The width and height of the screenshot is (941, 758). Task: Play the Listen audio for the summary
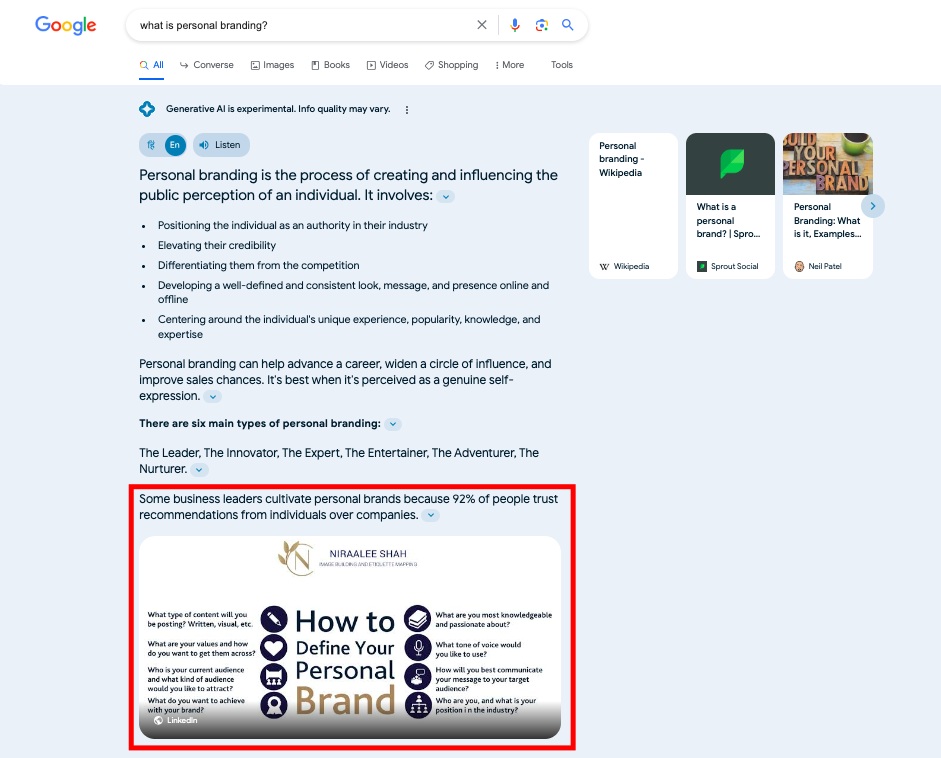tap(220, 145)
